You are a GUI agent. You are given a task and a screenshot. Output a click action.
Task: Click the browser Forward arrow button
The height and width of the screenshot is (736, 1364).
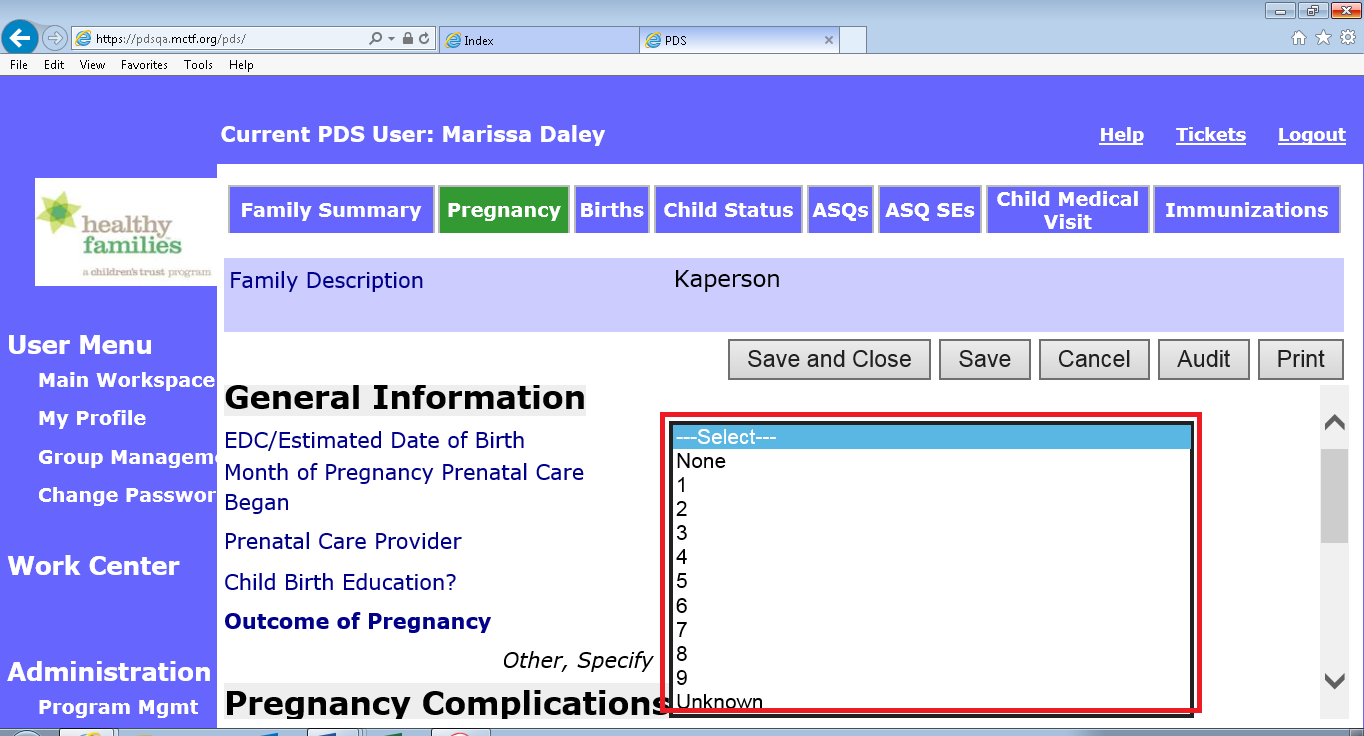coord(55,38)
